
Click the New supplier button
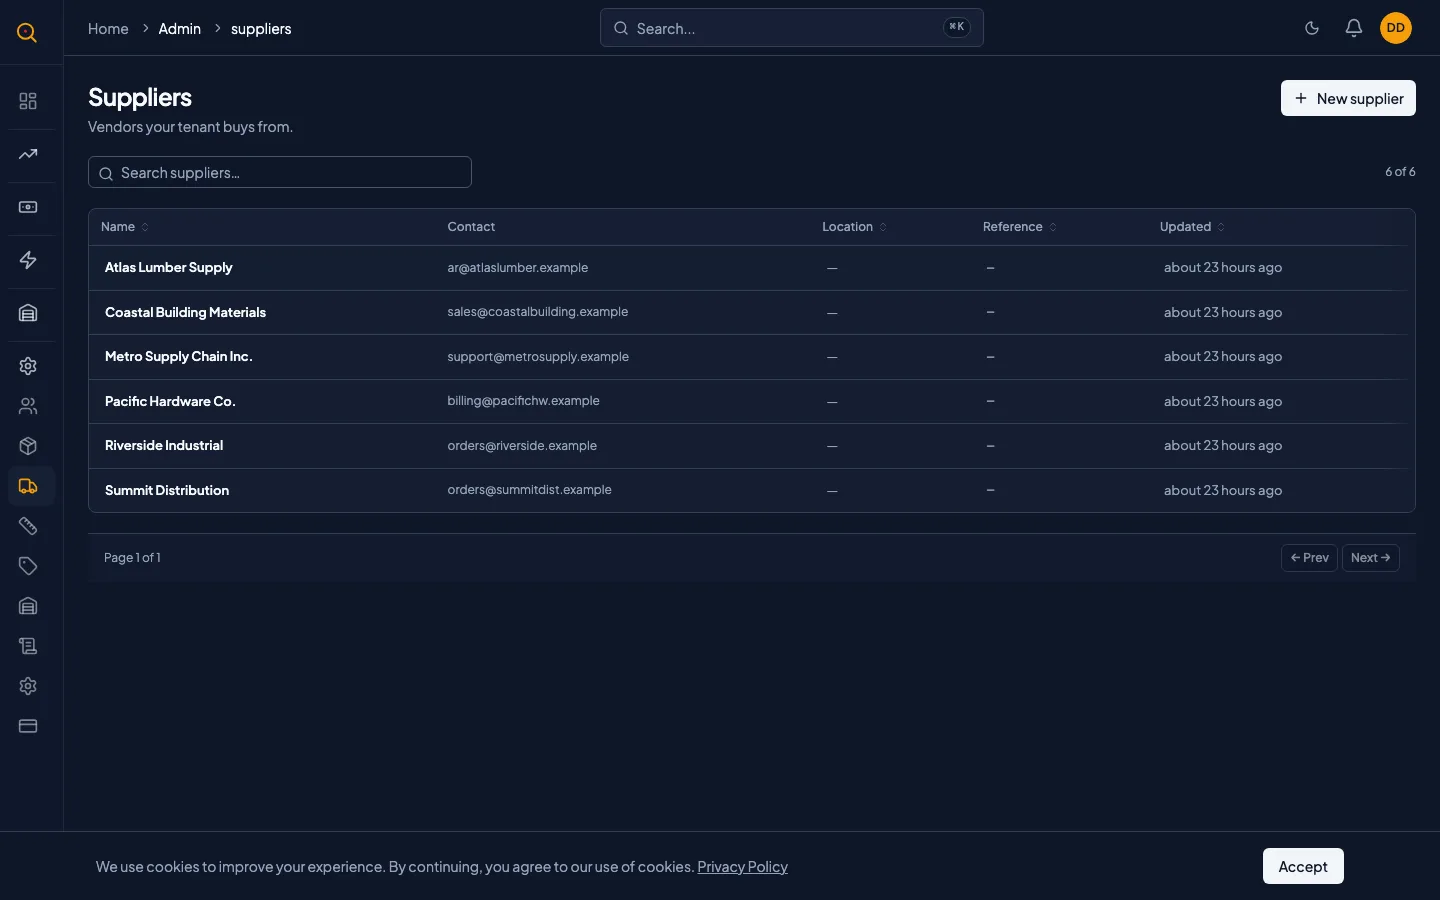tap(1348, 98)
